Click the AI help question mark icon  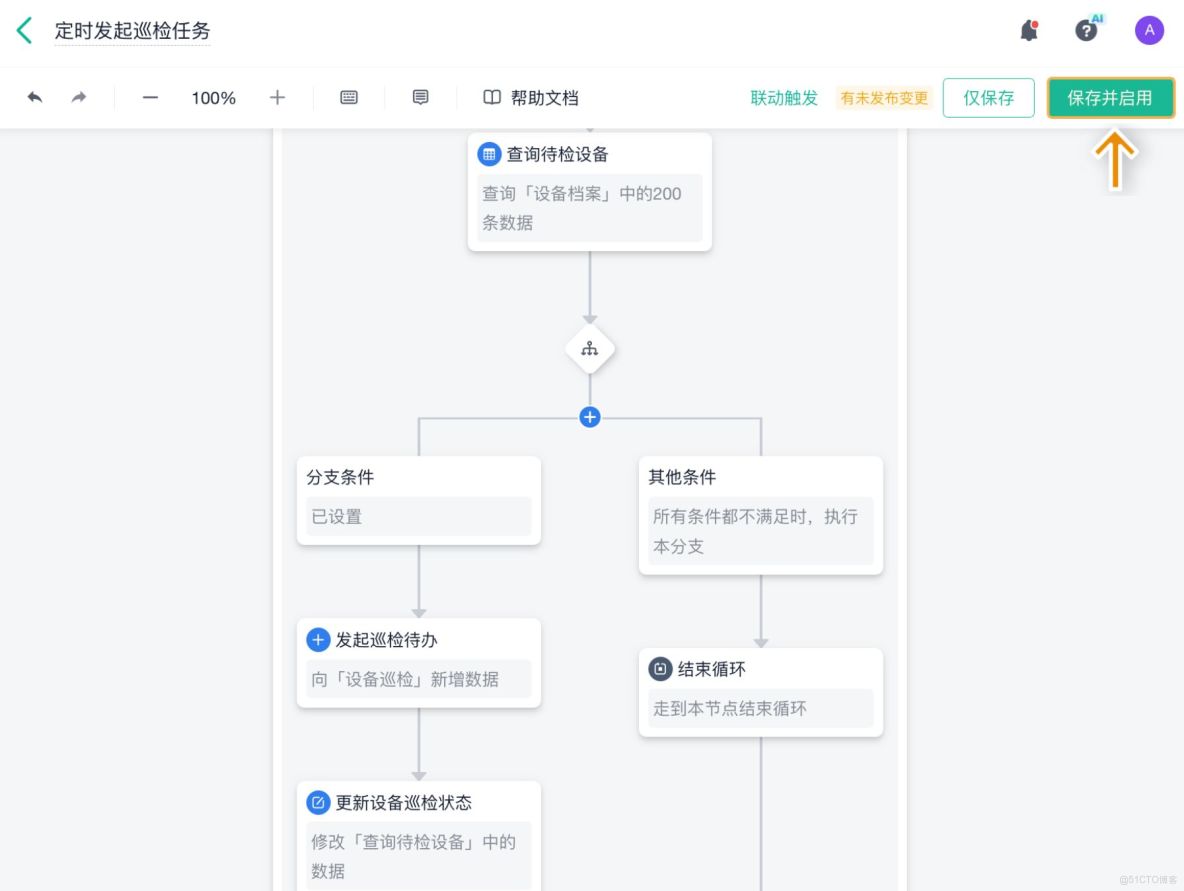coord(1087,30)
